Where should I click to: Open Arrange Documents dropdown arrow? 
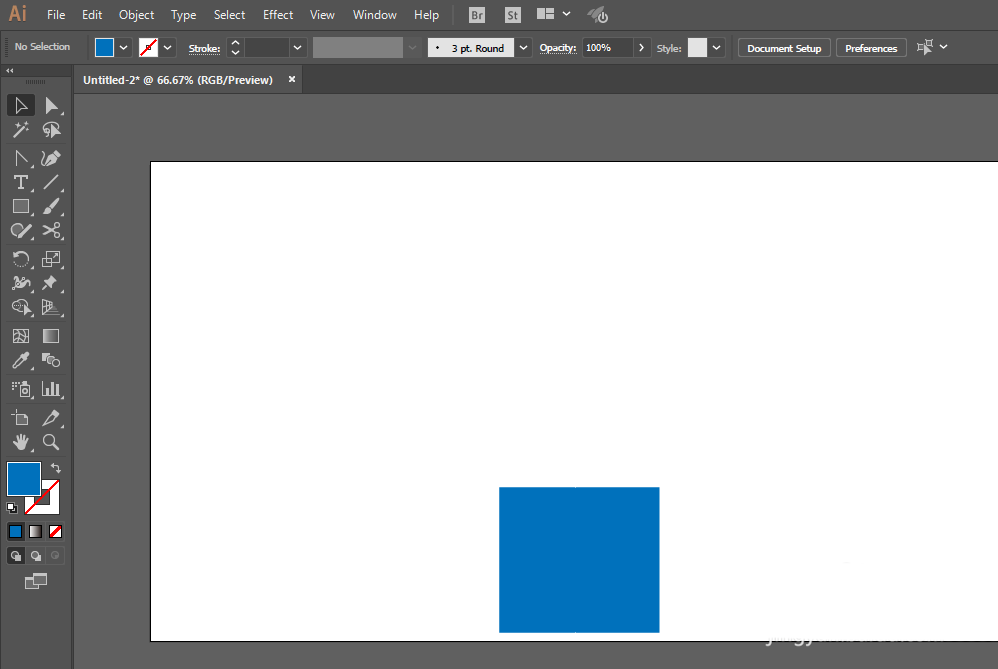coord(566,14)
